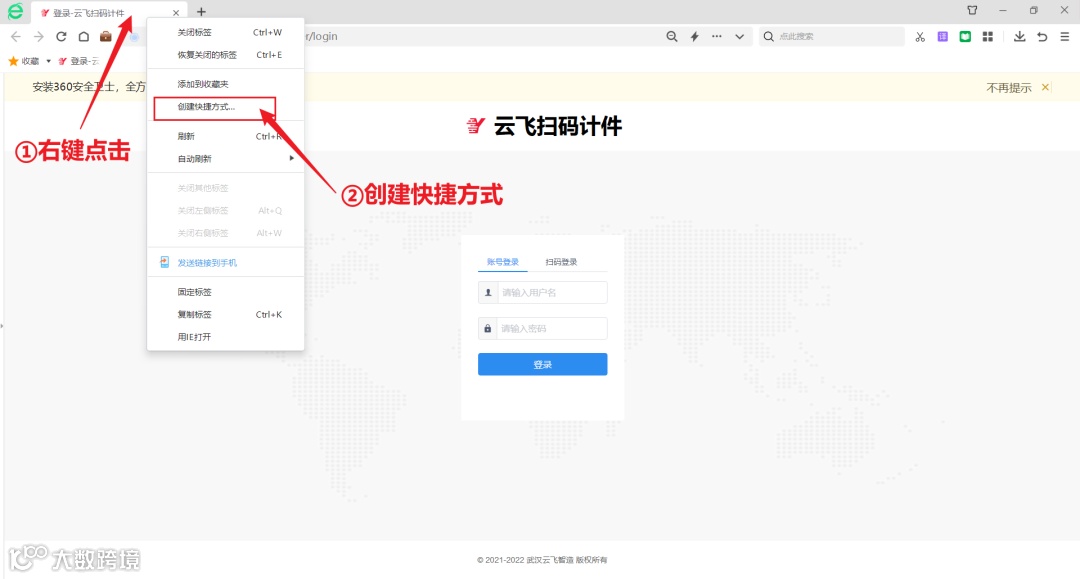The image size is (1080, 579).
Task: Choose 固定标签 in the menu
Action: [x=225, y=292]
